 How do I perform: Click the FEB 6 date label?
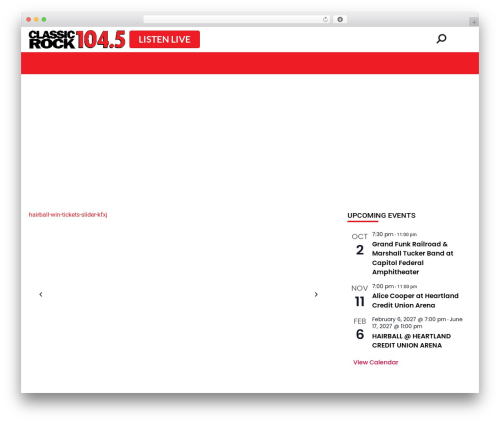click(x=360, y=329)
